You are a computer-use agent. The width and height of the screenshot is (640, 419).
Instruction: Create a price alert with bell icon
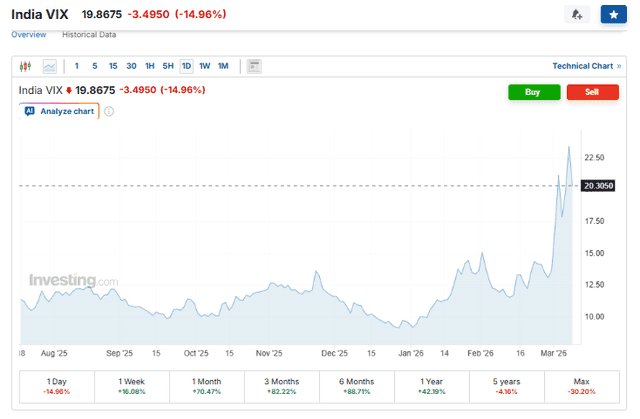[x=577, y=15]
